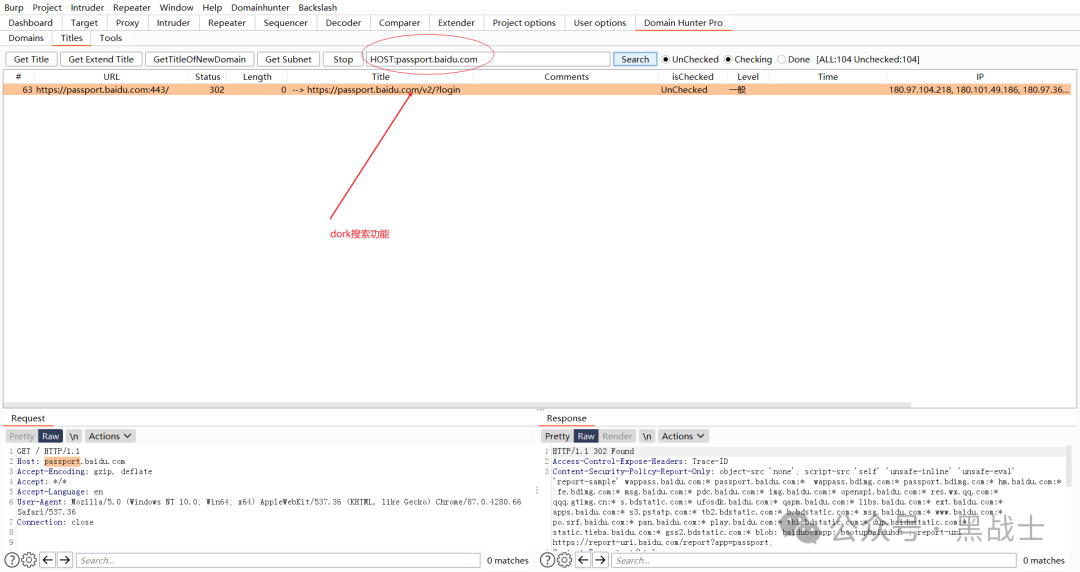Go to previous match in Response panel

point(583,560)
